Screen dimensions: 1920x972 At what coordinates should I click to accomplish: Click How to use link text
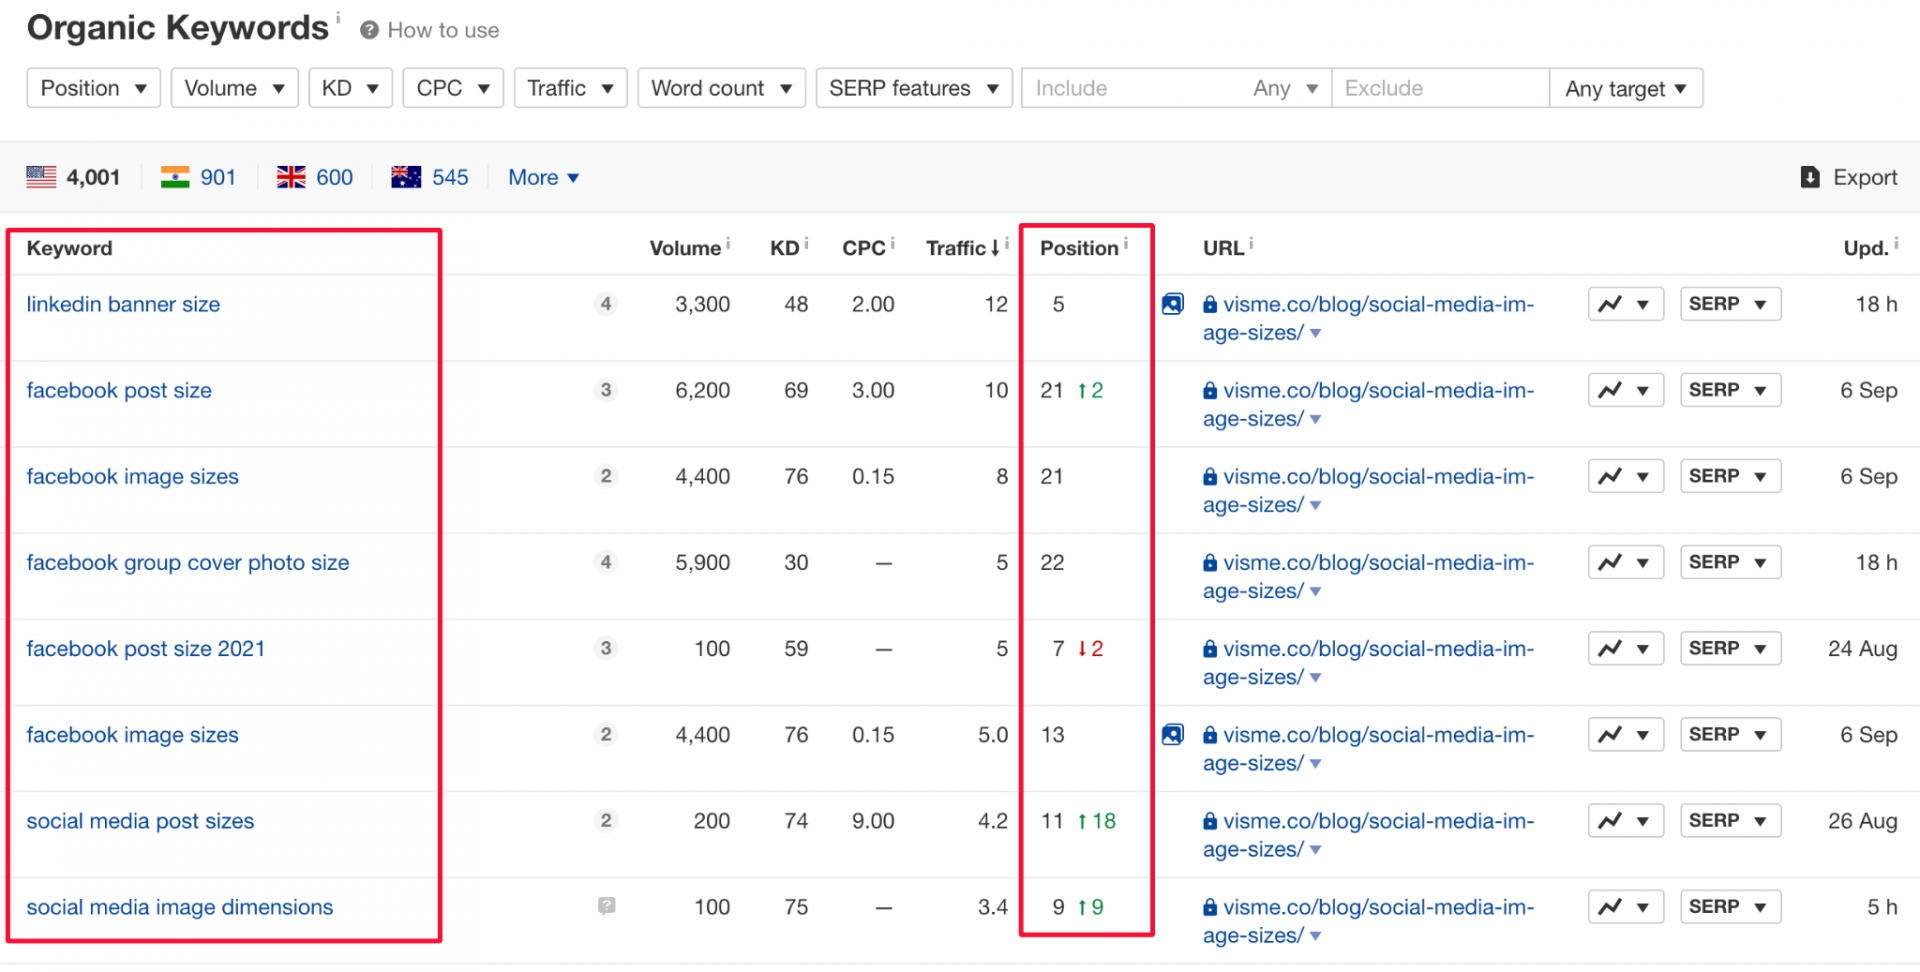pos(443,30)
